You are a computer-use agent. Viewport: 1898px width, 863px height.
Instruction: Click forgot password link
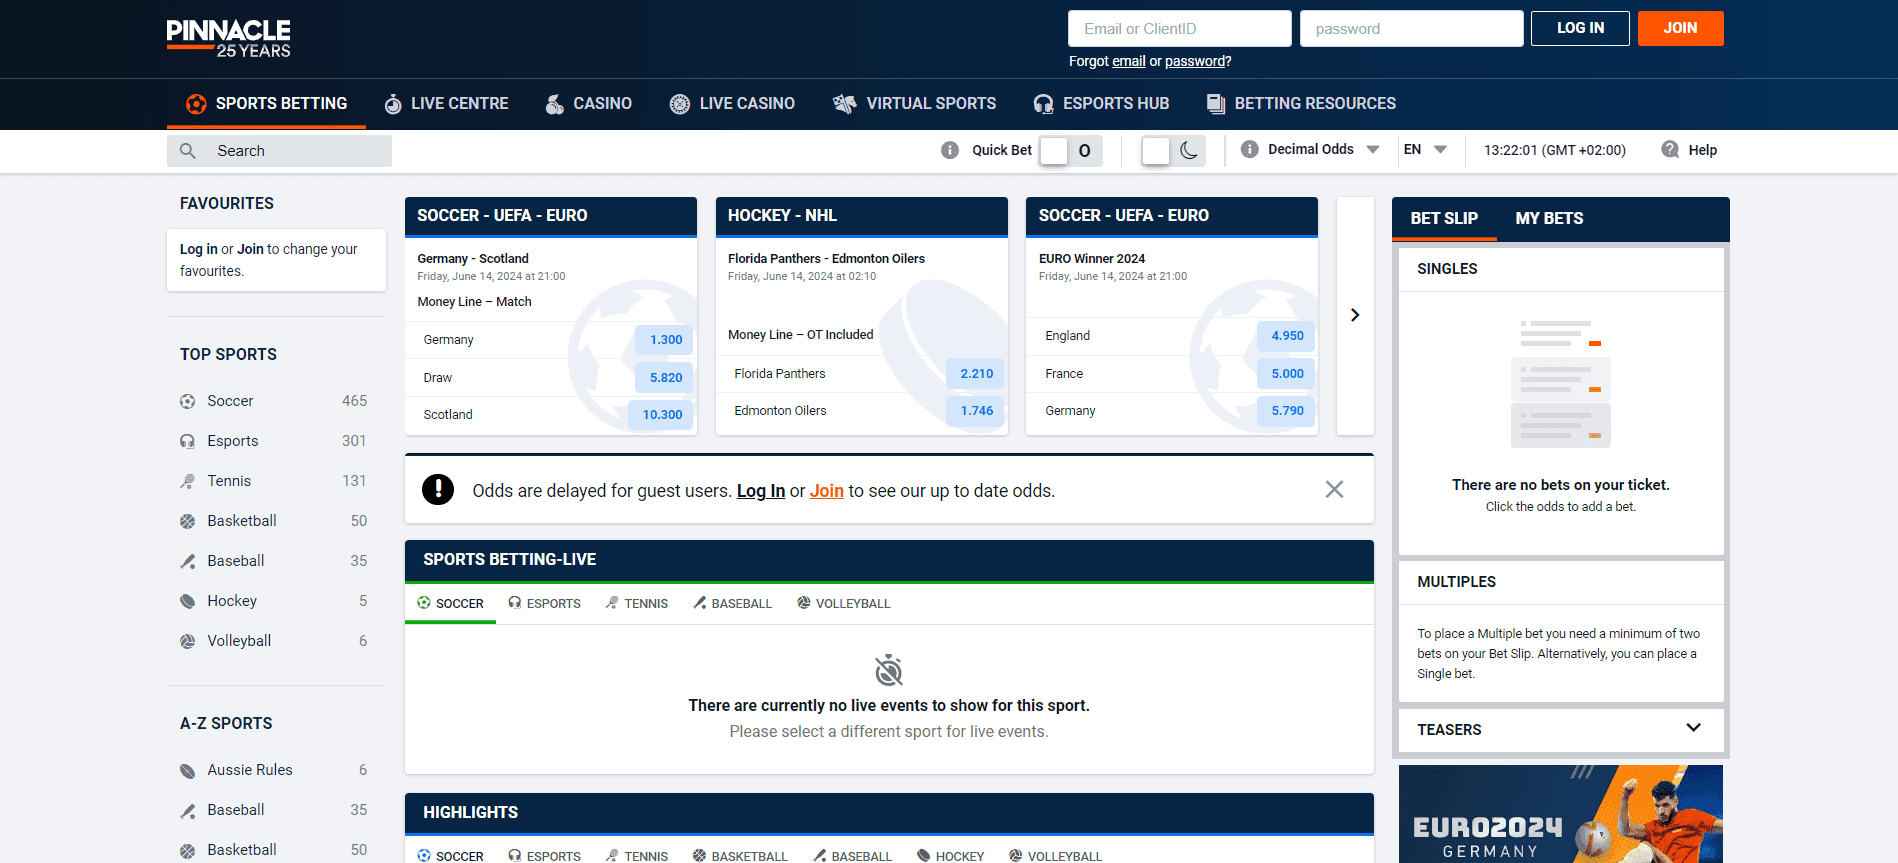(1195, 61)
